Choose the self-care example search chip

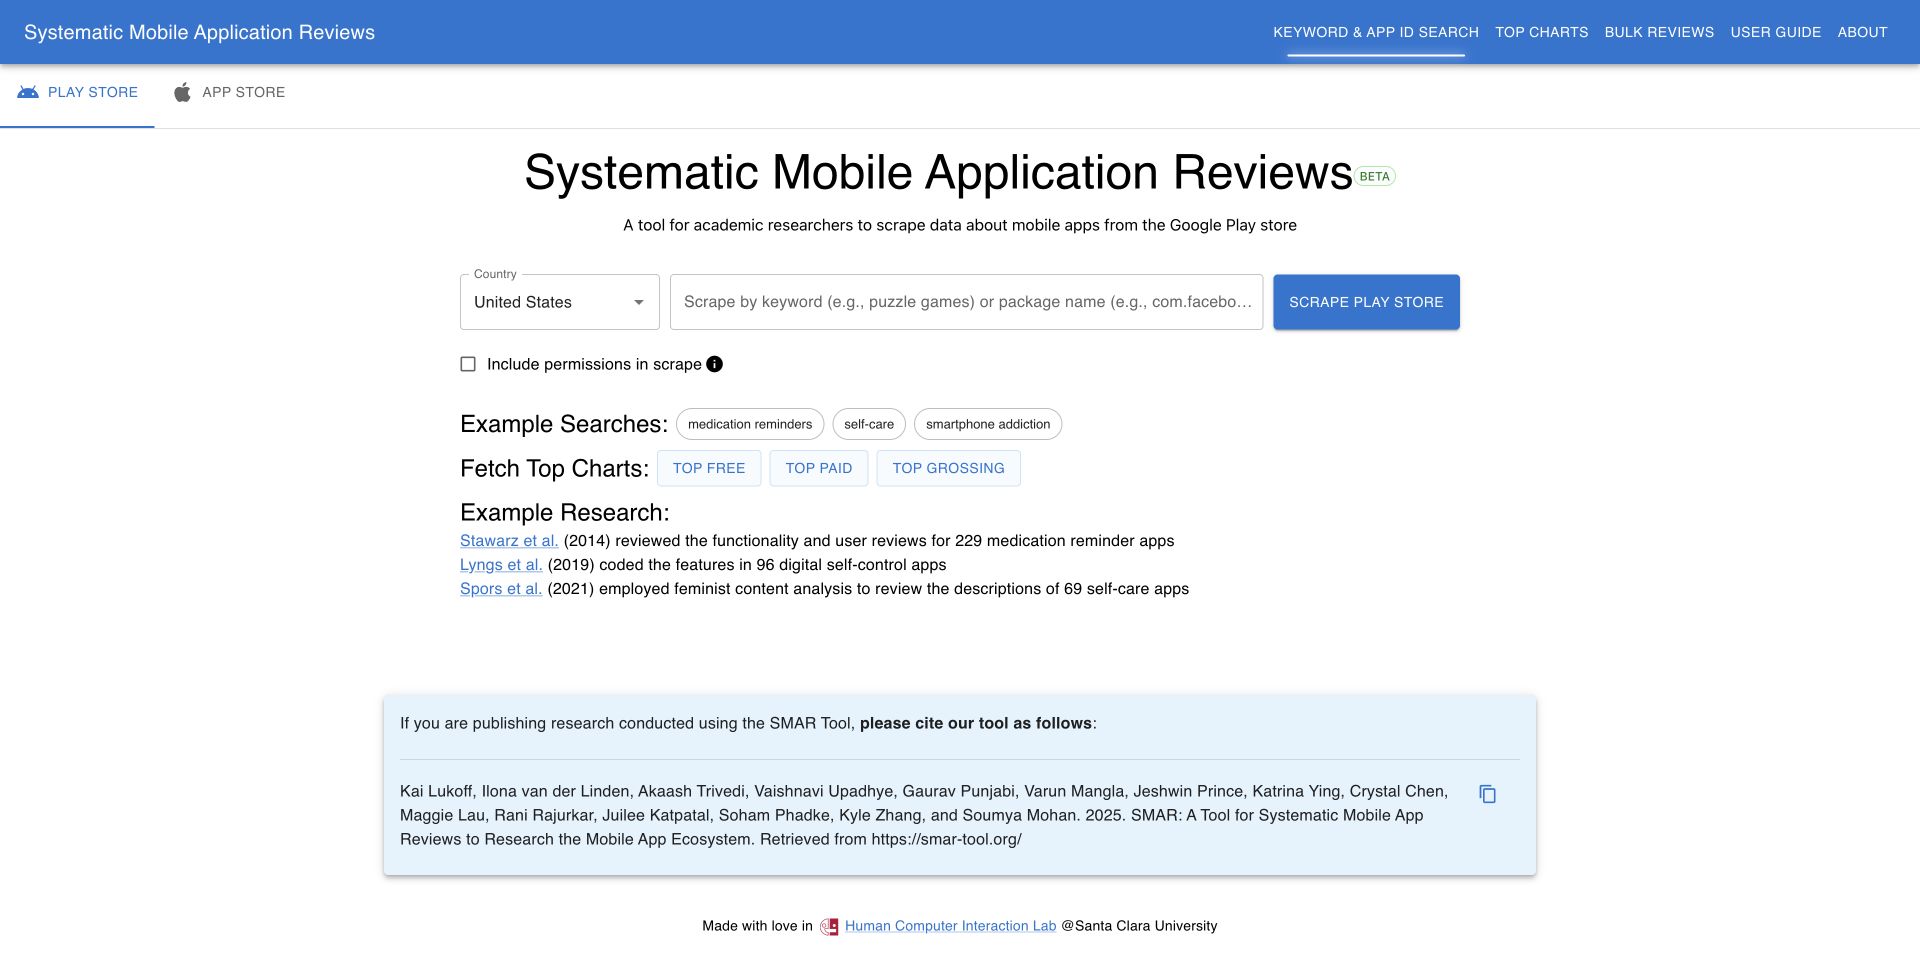tap(869, 424)
